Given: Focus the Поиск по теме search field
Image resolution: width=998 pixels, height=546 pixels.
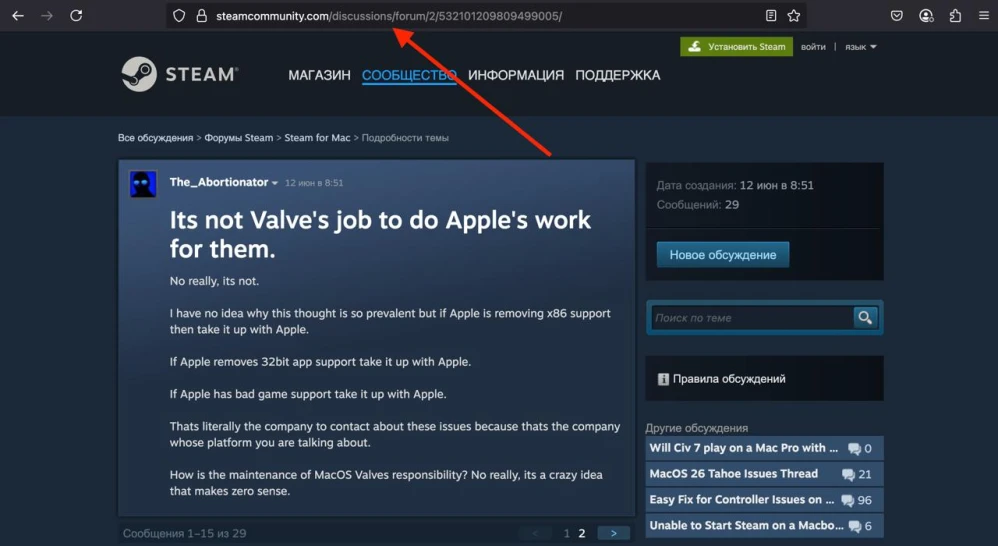Looking at the screenshot, I should [x=752, y=318].
